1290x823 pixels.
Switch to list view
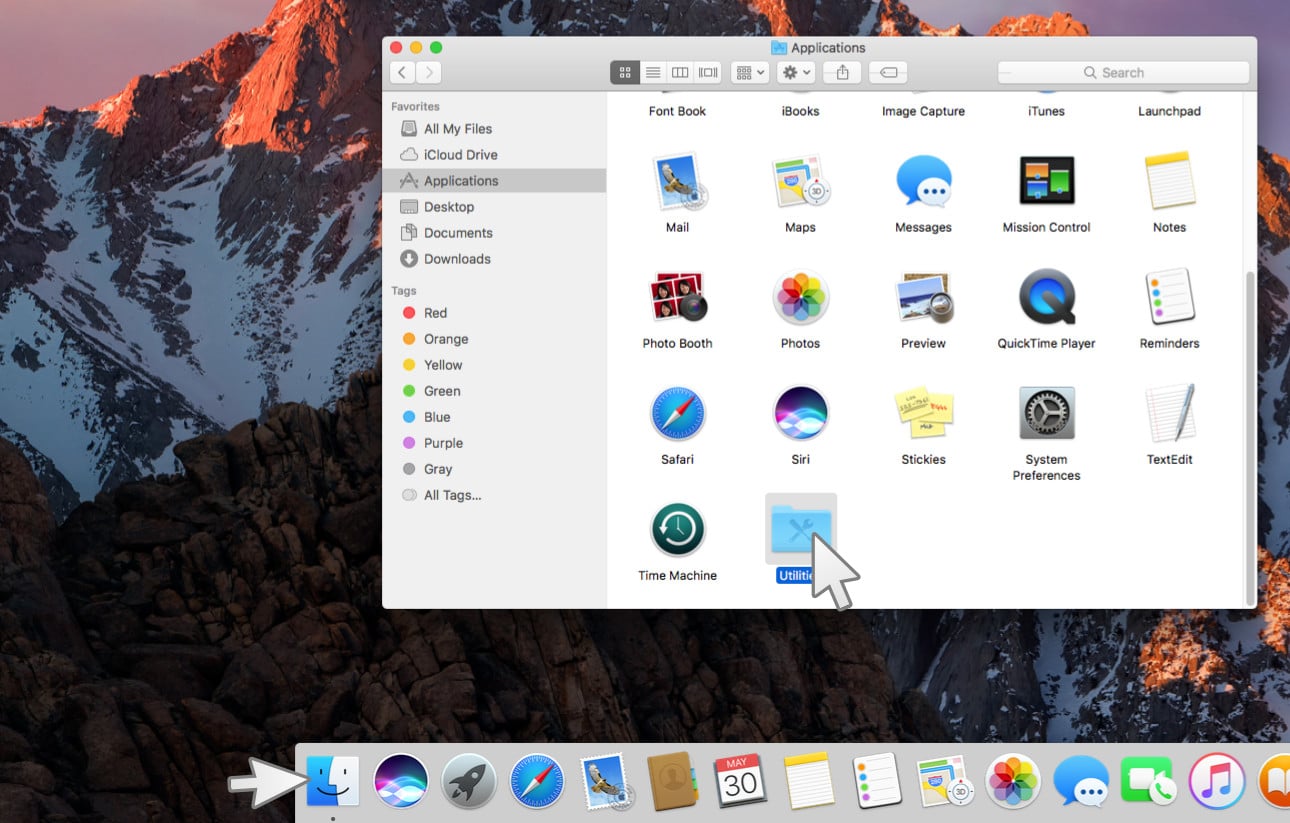652,72
